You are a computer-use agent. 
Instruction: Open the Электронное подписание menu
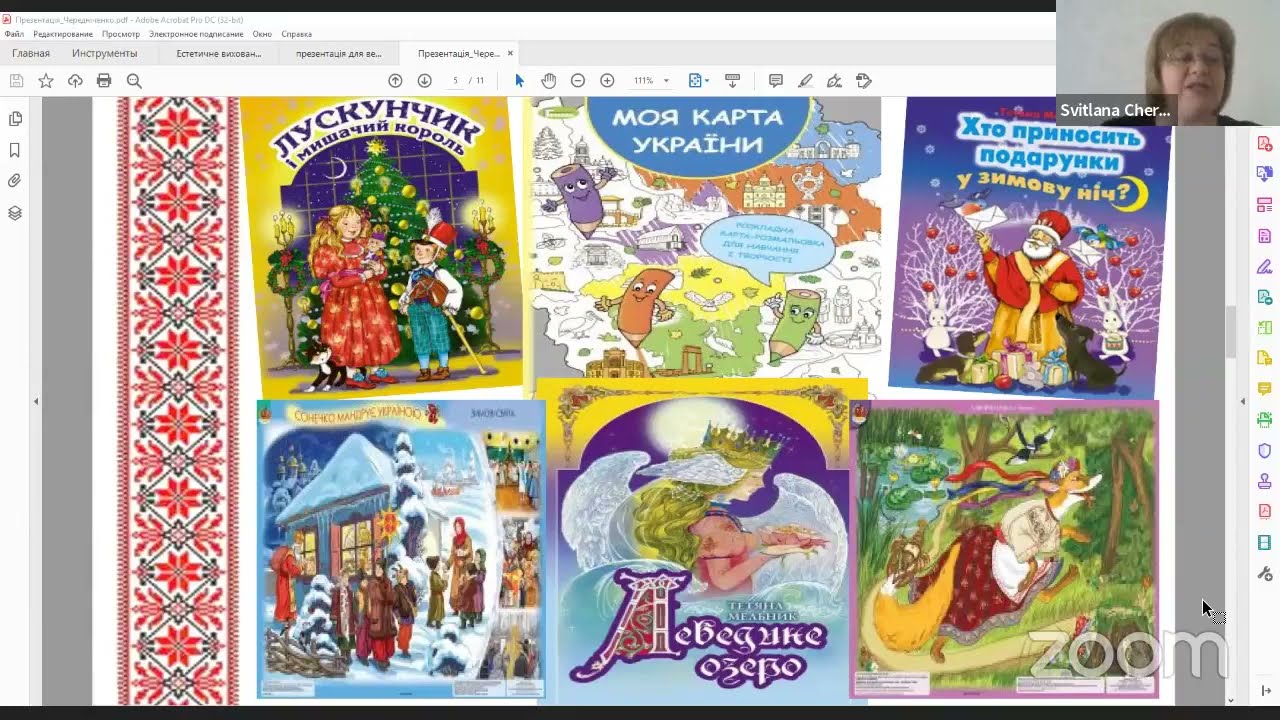point(196,34)
